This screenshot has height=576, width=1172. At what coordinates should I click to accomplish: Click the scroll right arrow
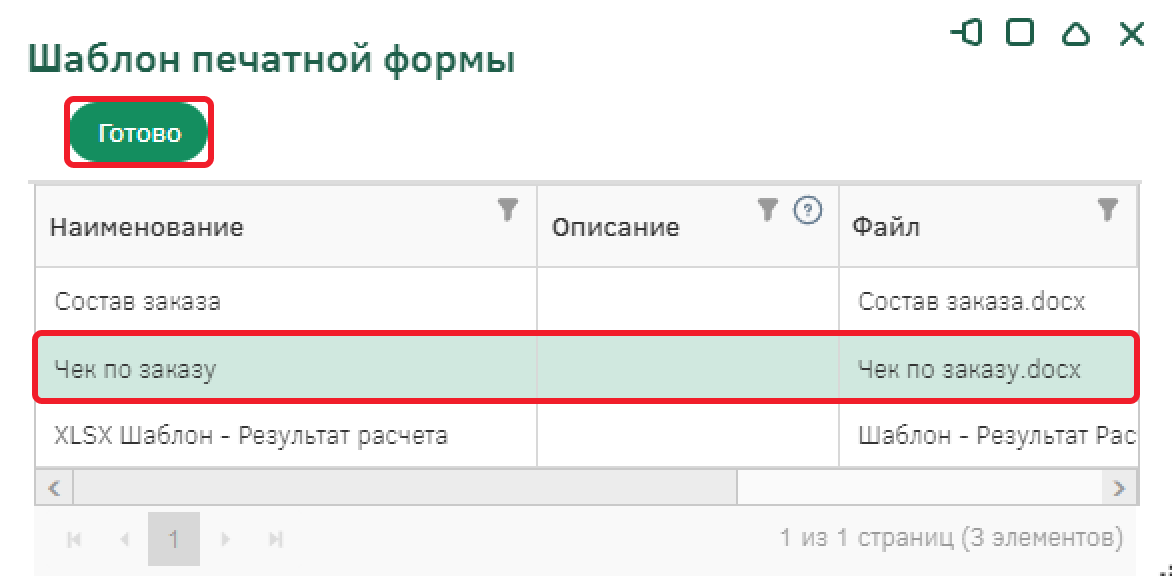1119,488
